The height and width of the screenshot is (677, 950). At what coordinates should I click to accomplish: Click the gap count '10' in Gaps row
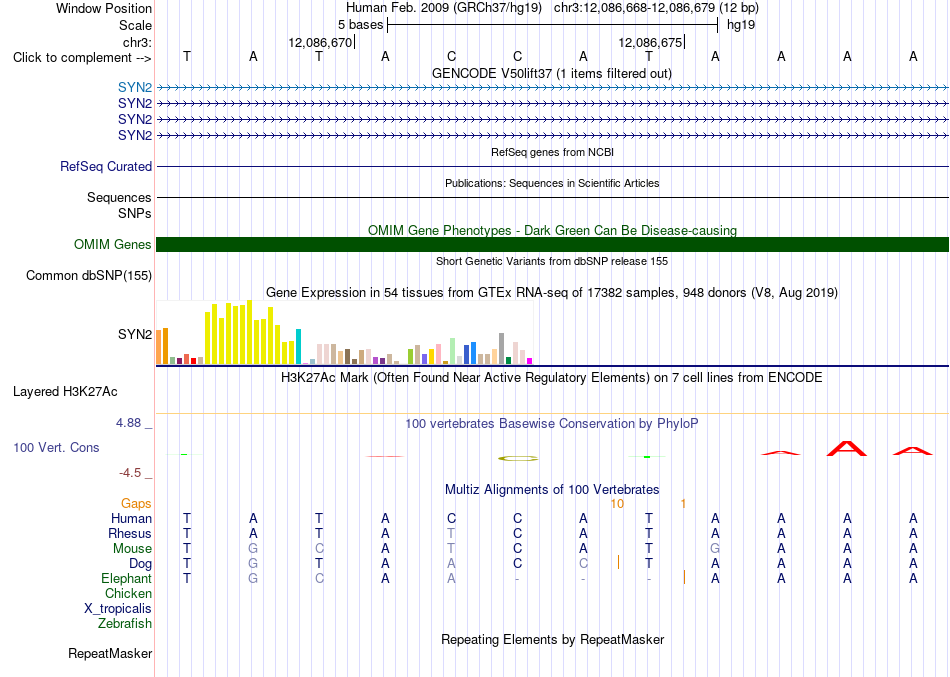[617, 504]
